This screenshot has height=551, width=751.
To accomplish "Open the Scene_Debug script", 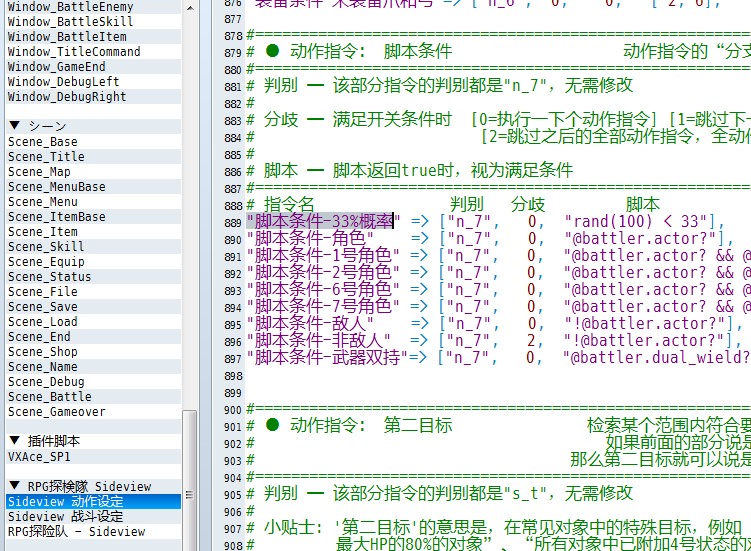I will pyautogui.click(x=93, y=381).
